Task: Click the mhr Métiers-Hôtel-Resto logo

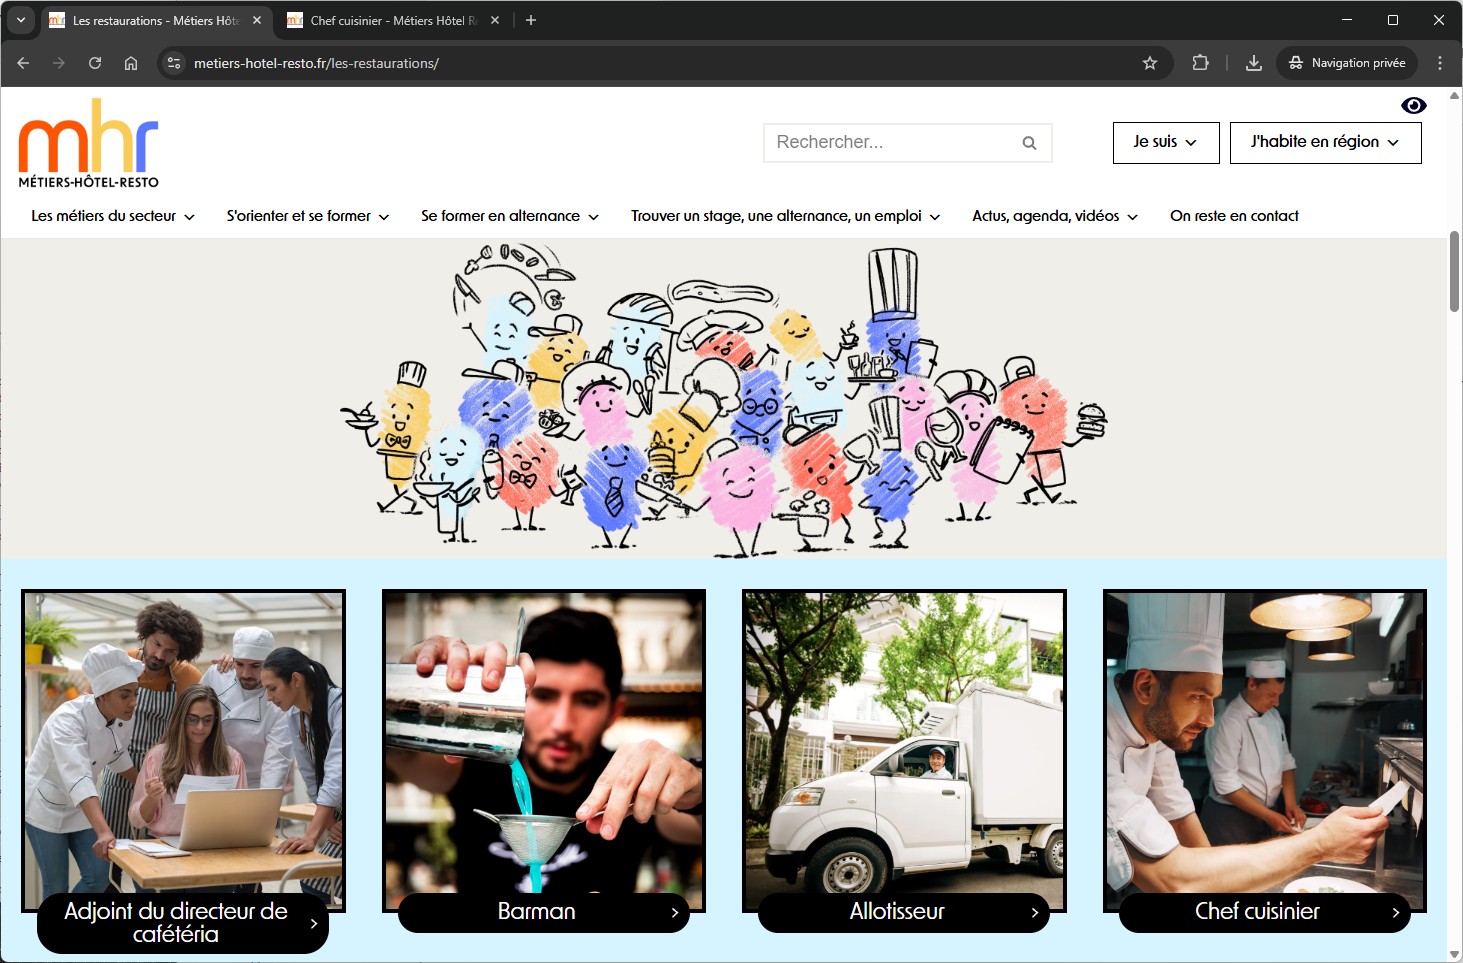Action: point(88,143)
